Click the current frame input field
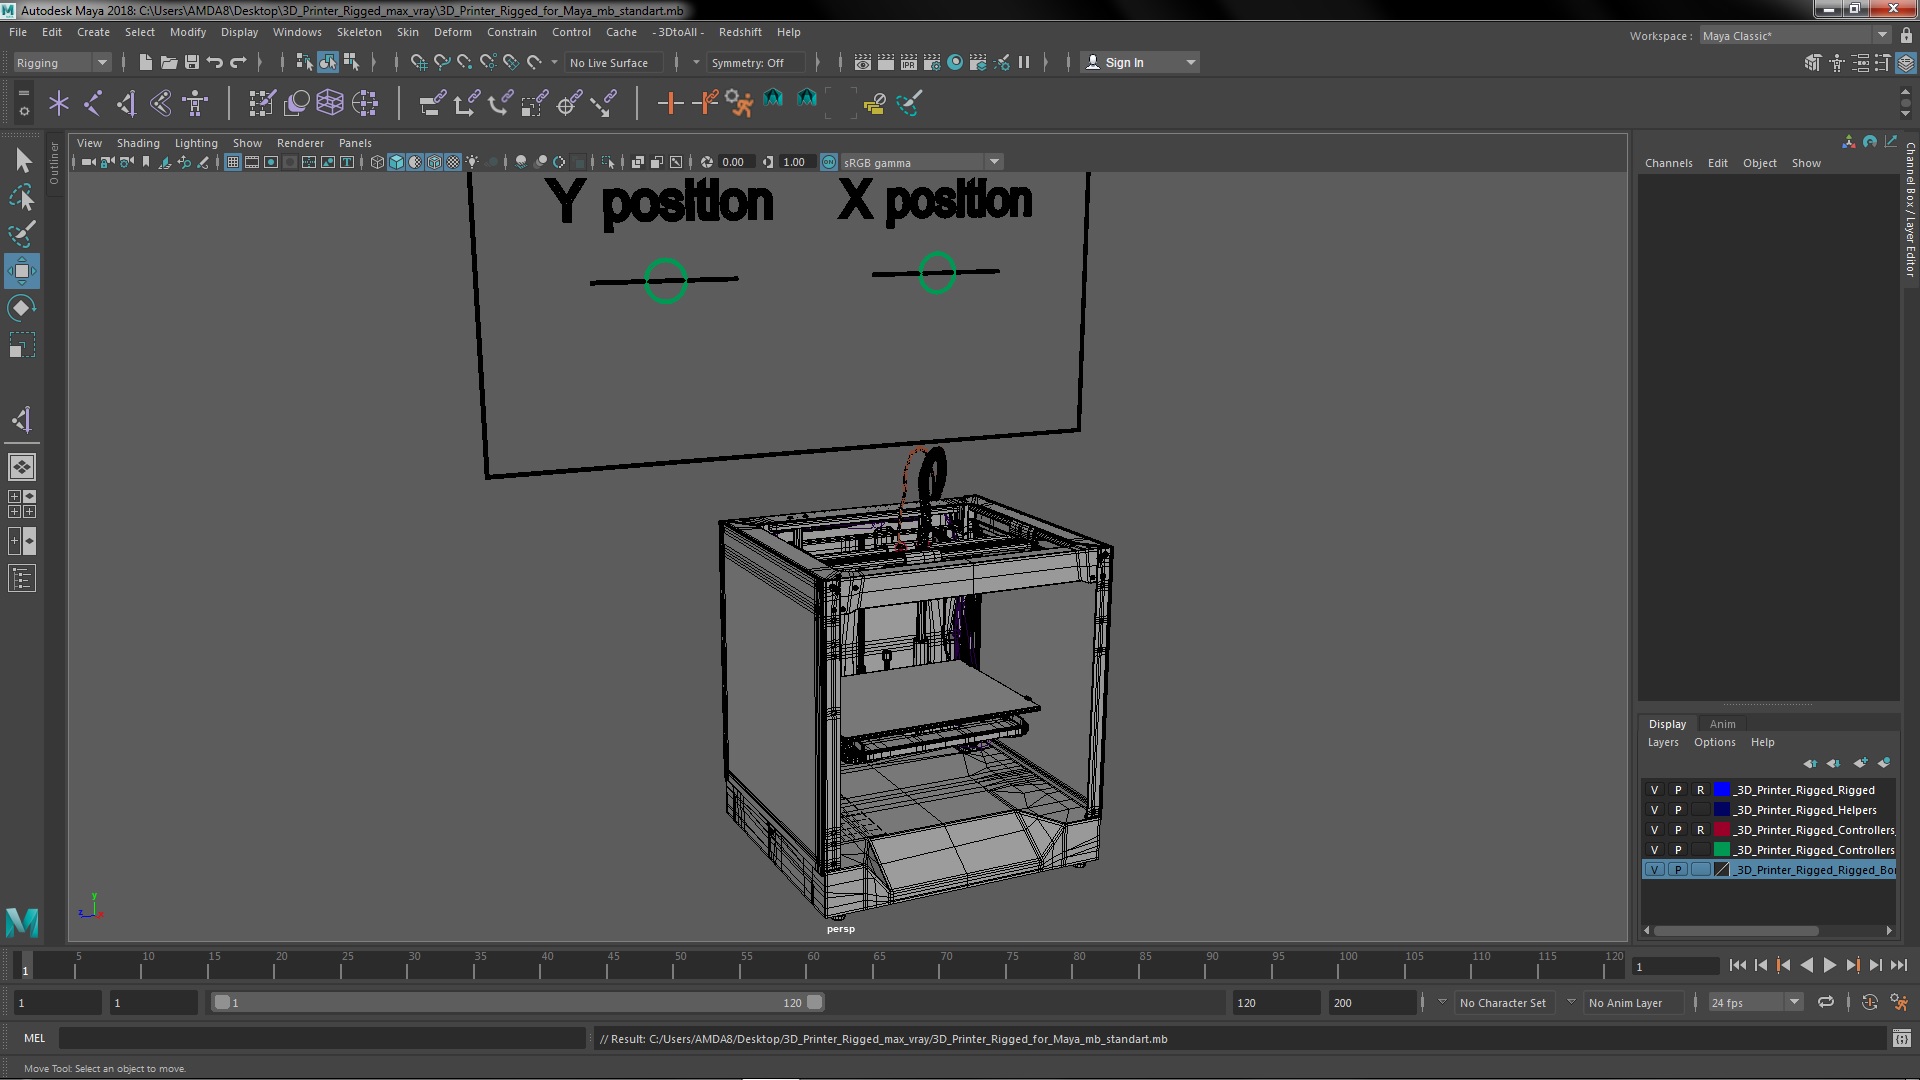Viewport: 1920px width, 1080px height. coord(1675,966)
